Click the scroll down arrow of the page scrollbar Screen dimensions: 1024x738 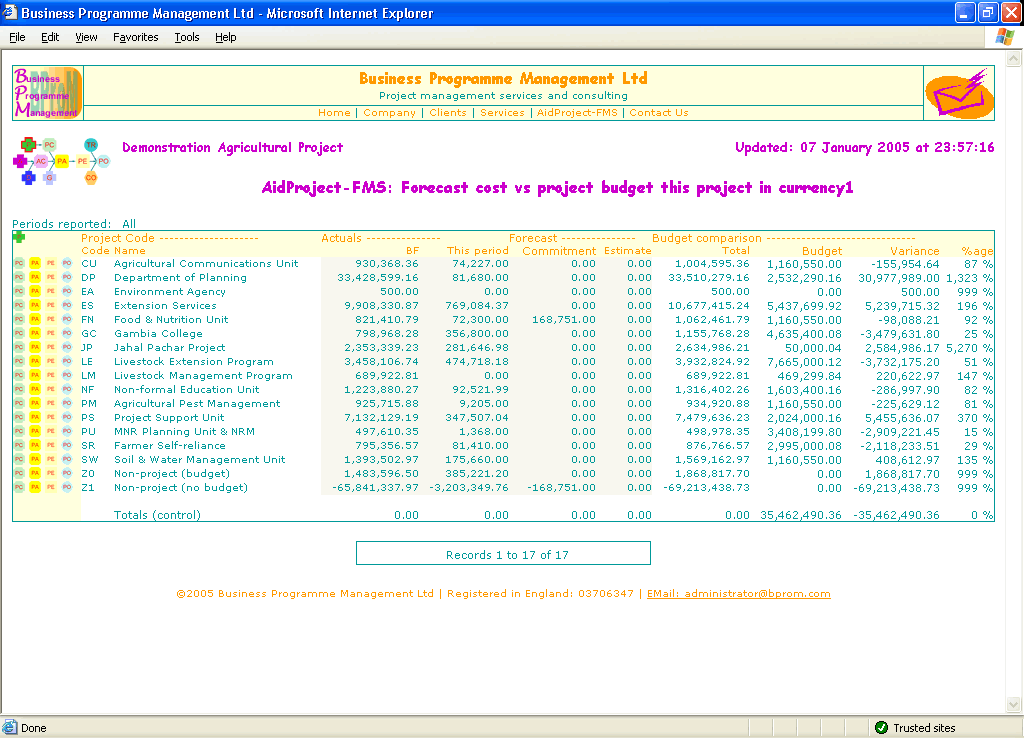(x=1014, y=704)
